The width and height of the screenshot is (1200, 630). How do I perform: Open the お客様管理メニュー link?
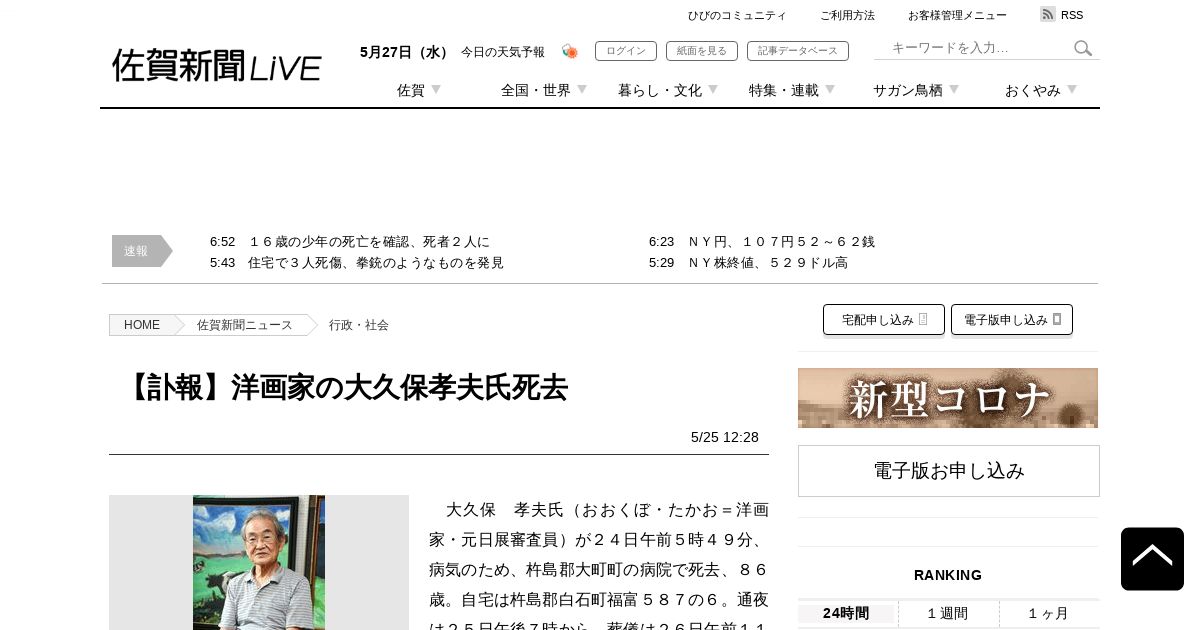pos(957,15)
